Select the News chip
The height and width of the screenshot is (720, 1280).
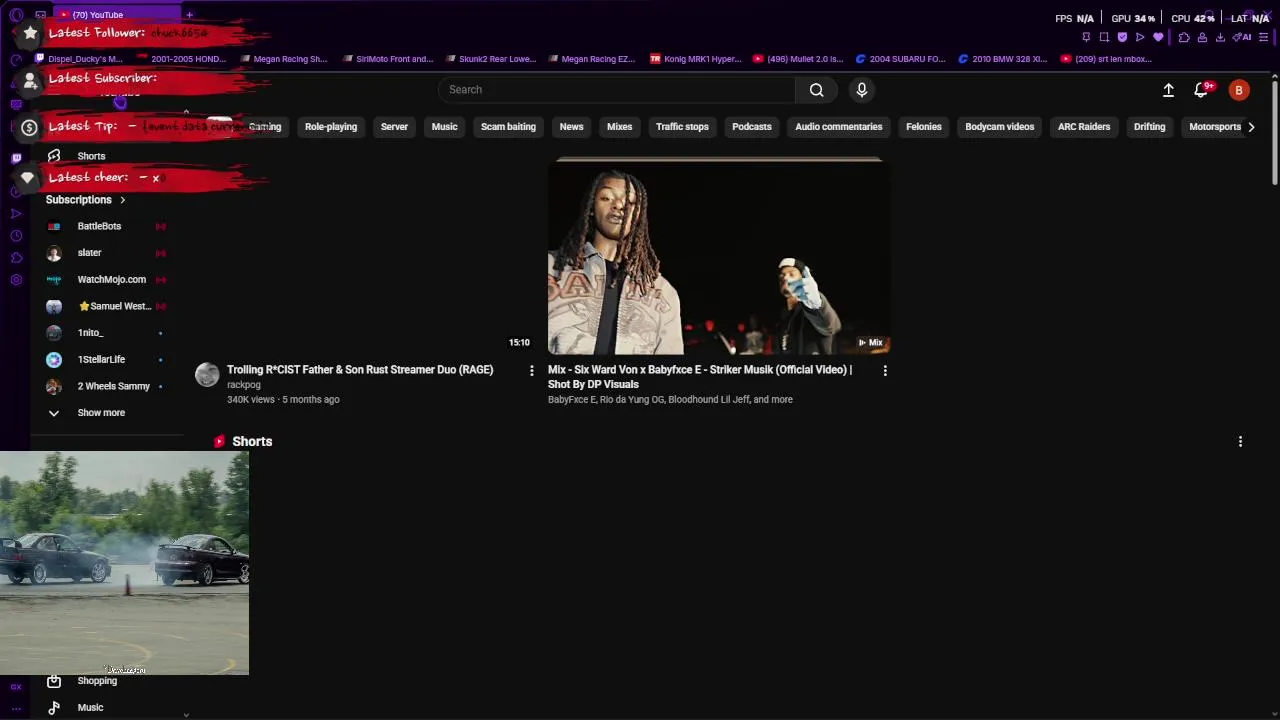[x=571, y=127]
